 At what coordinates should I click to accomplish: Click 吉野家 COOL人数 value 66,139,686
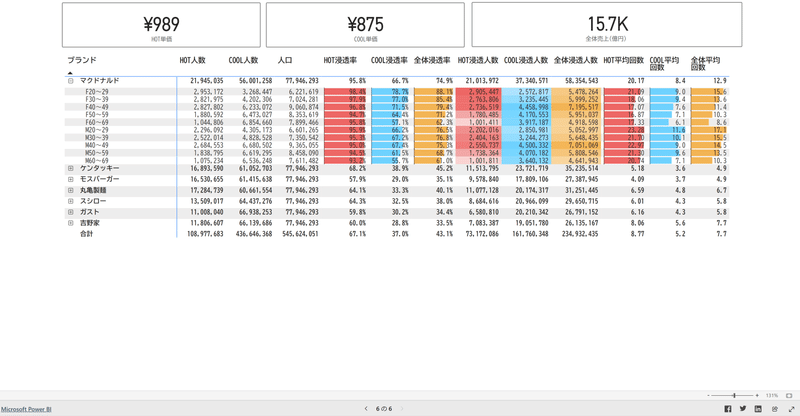click(x=254, y=223)
